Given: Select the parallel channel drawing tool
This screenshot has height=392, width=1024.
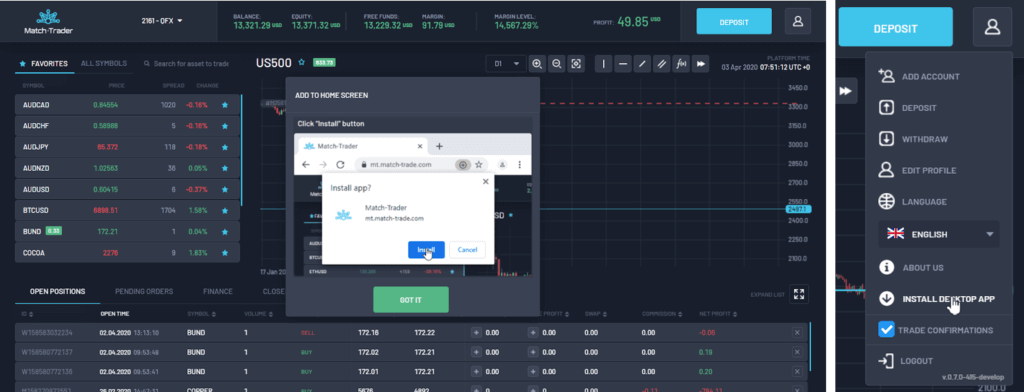Looking at the screenshot, I should pyautogui.click(x=662, y=64).
